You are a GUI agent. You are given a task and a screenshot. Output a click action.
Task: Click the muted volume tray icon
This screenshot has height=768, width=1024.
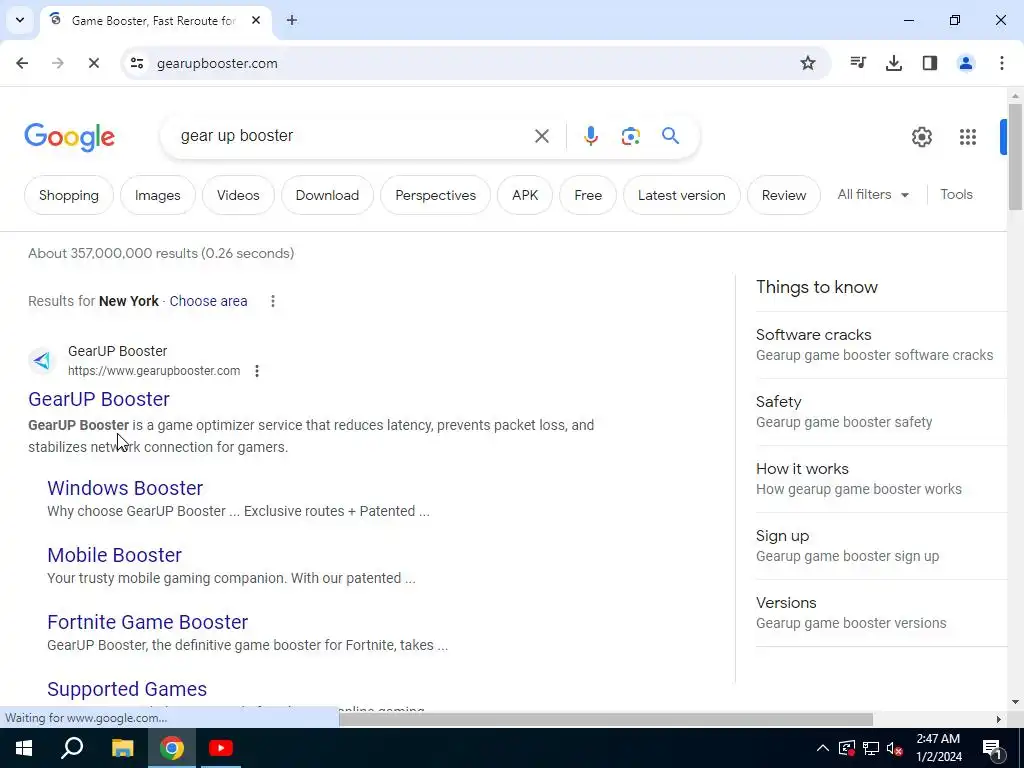click(x=895, y=748)
